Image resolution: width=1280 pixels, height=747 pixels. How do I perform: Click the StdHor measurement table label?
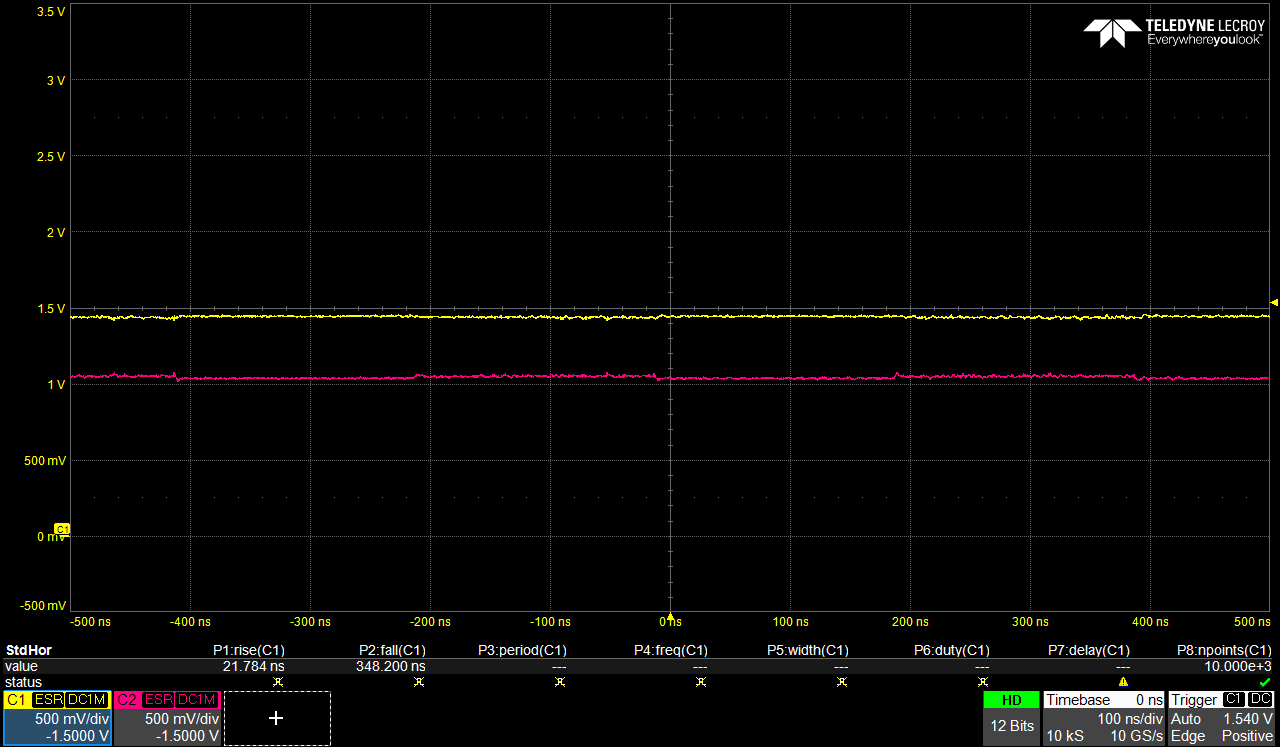point(28,650)
